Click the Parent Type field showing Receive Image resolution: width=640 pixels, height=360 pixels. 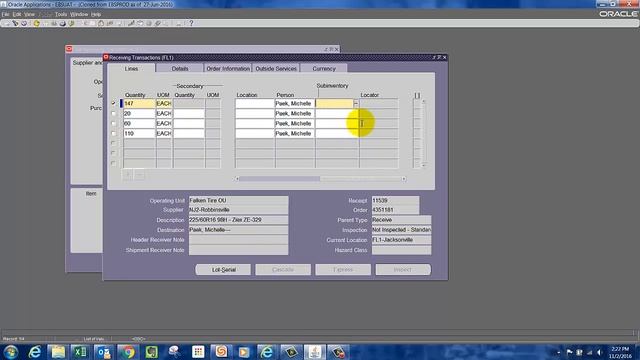pyautogui.click(x=401, y=220)
